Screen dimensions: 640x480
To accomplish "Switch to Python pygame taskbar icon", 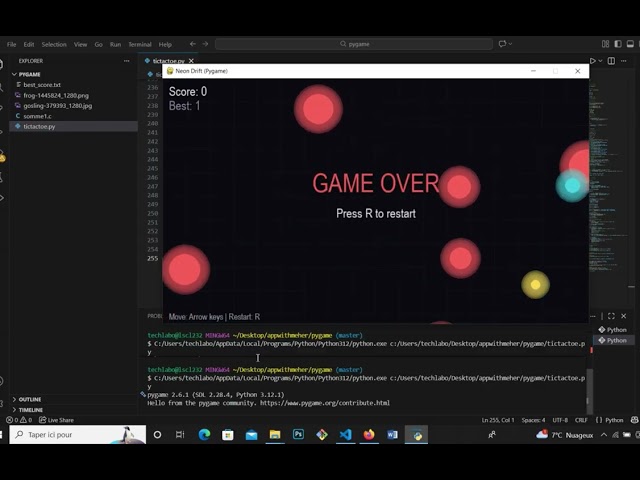I will 416,435.
